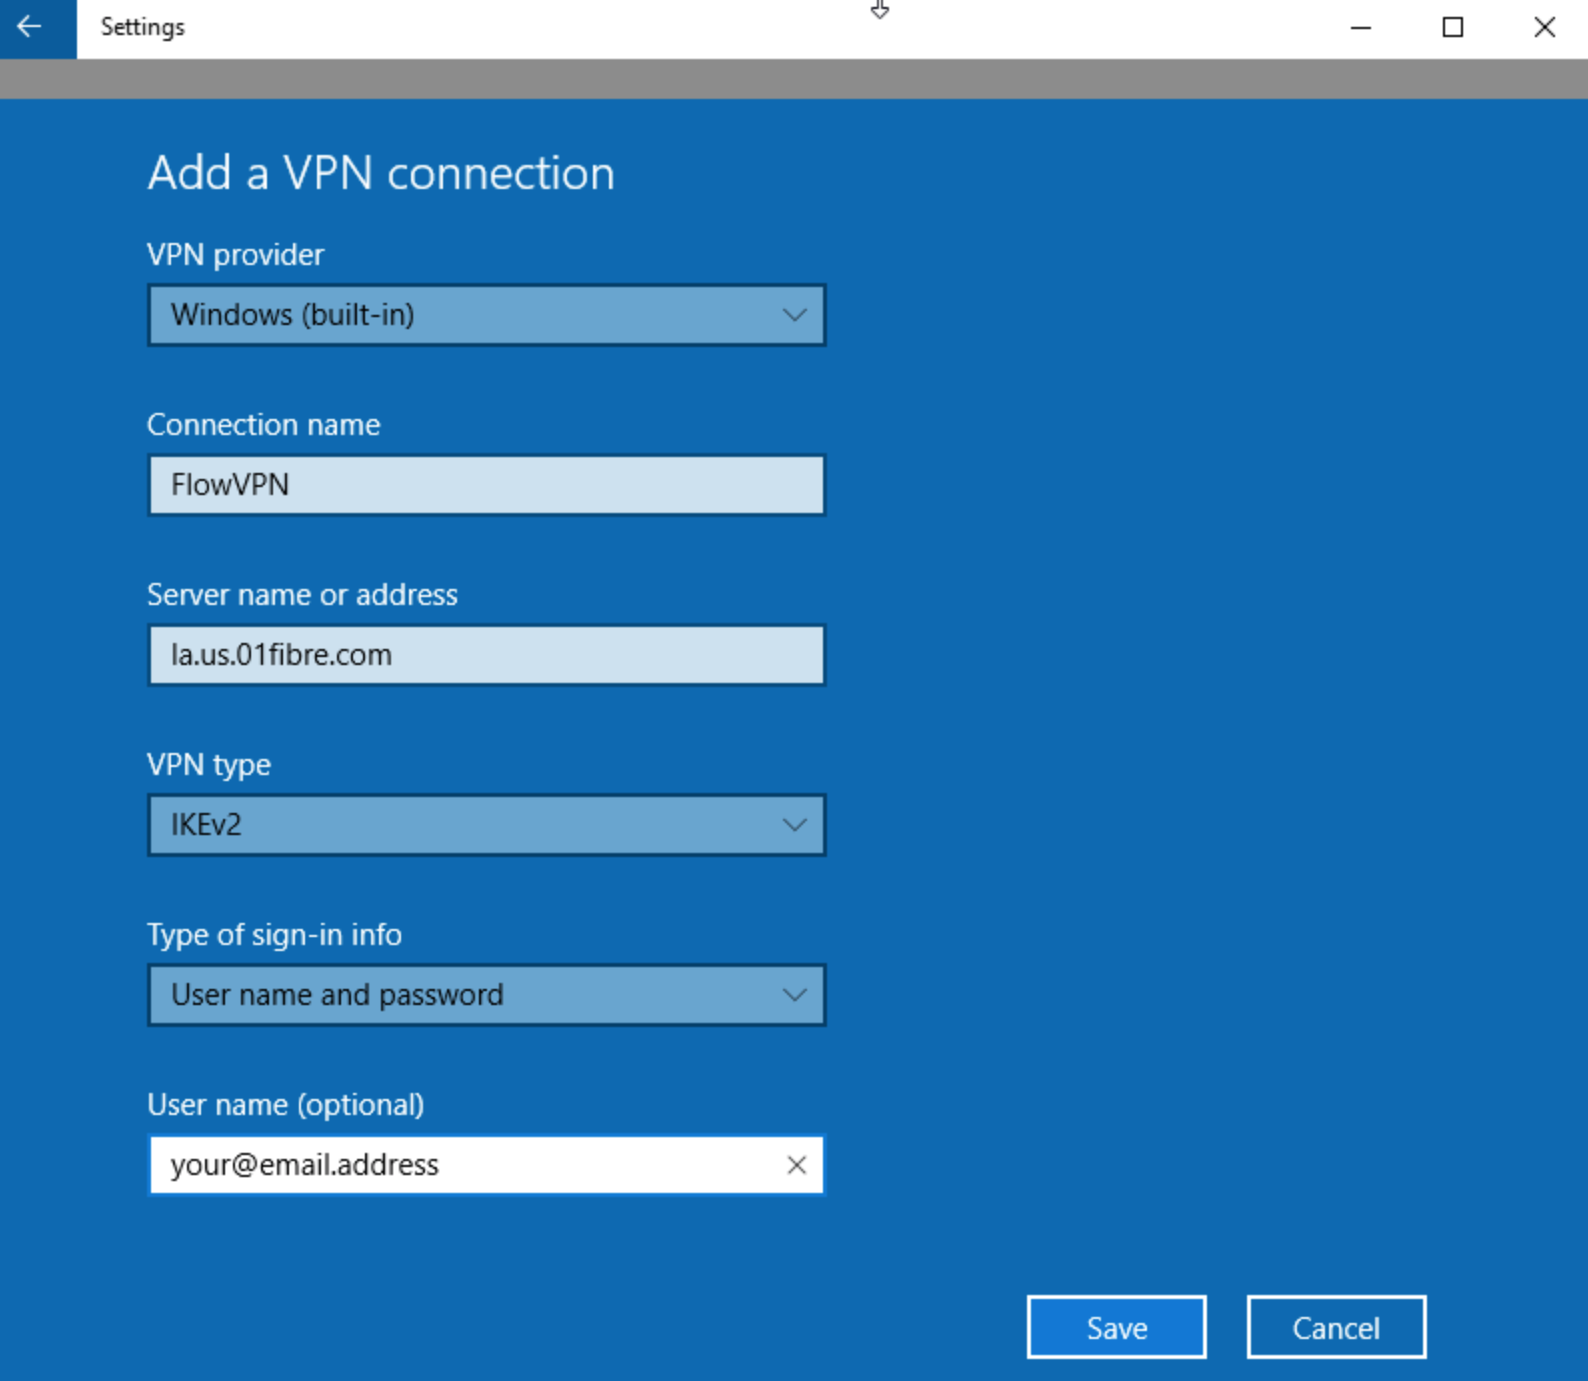Focus the Server name or address field

(486, 655)
